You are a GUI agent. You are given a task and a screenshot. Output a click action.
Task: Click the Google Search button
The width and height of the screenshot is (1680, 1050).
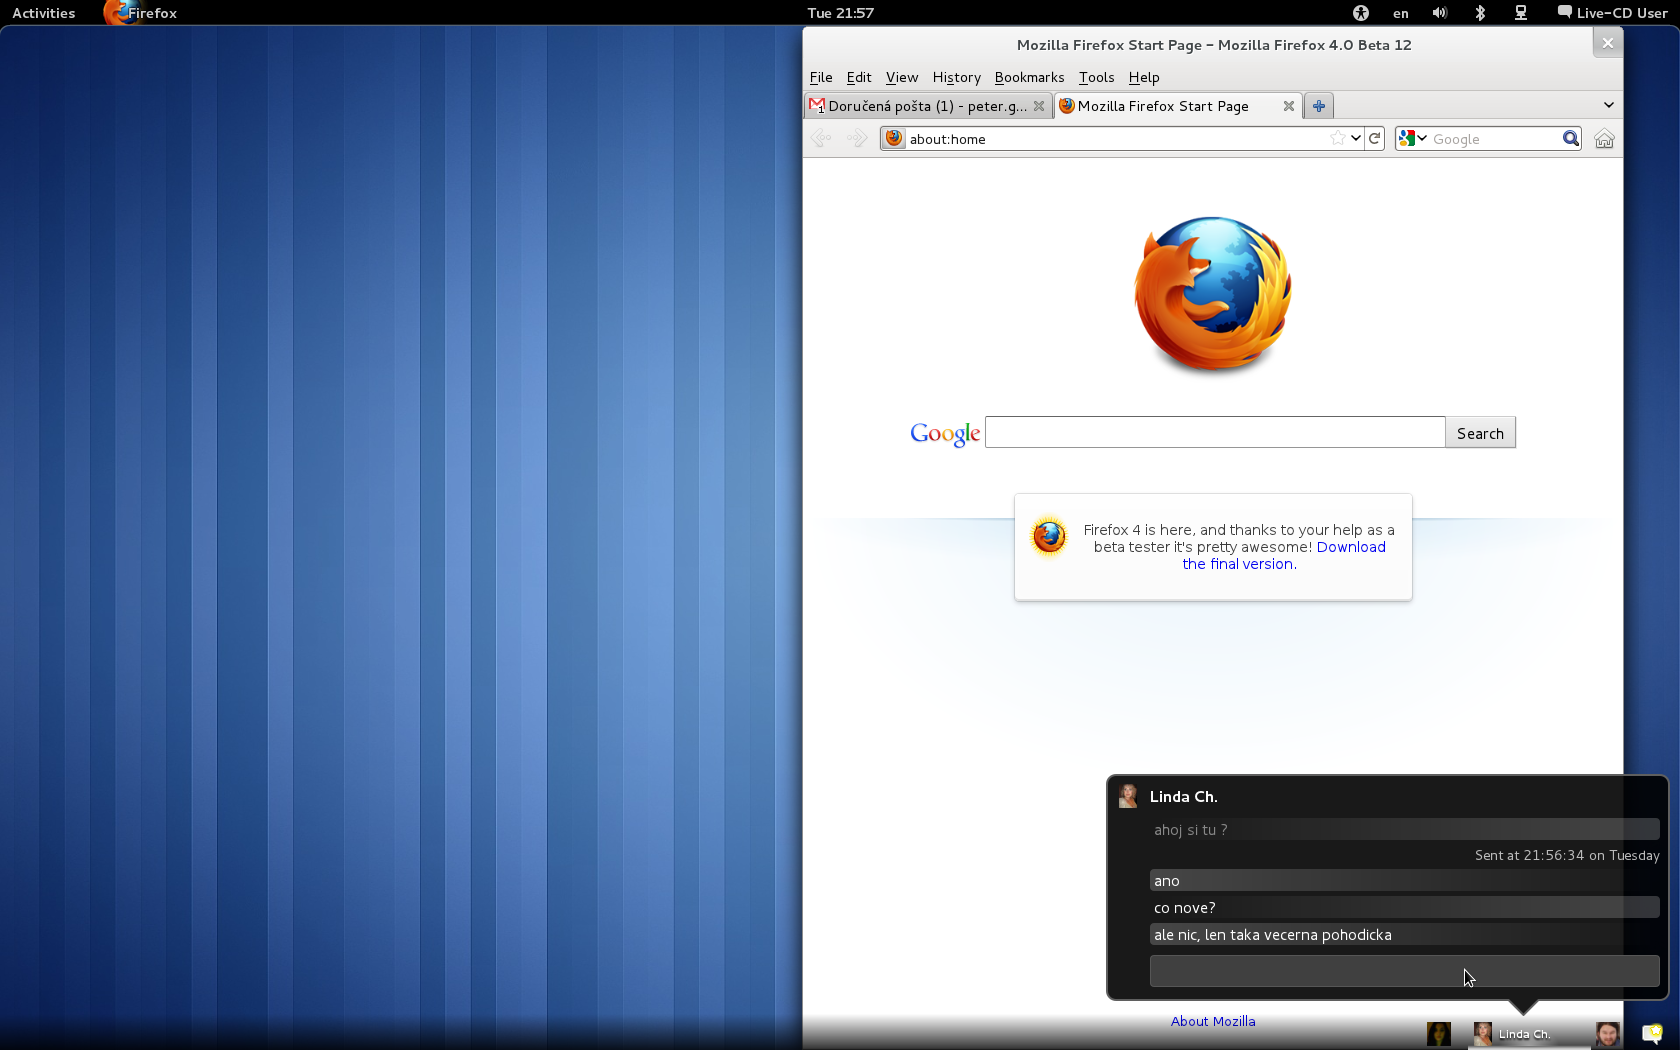click(1480, 433)
